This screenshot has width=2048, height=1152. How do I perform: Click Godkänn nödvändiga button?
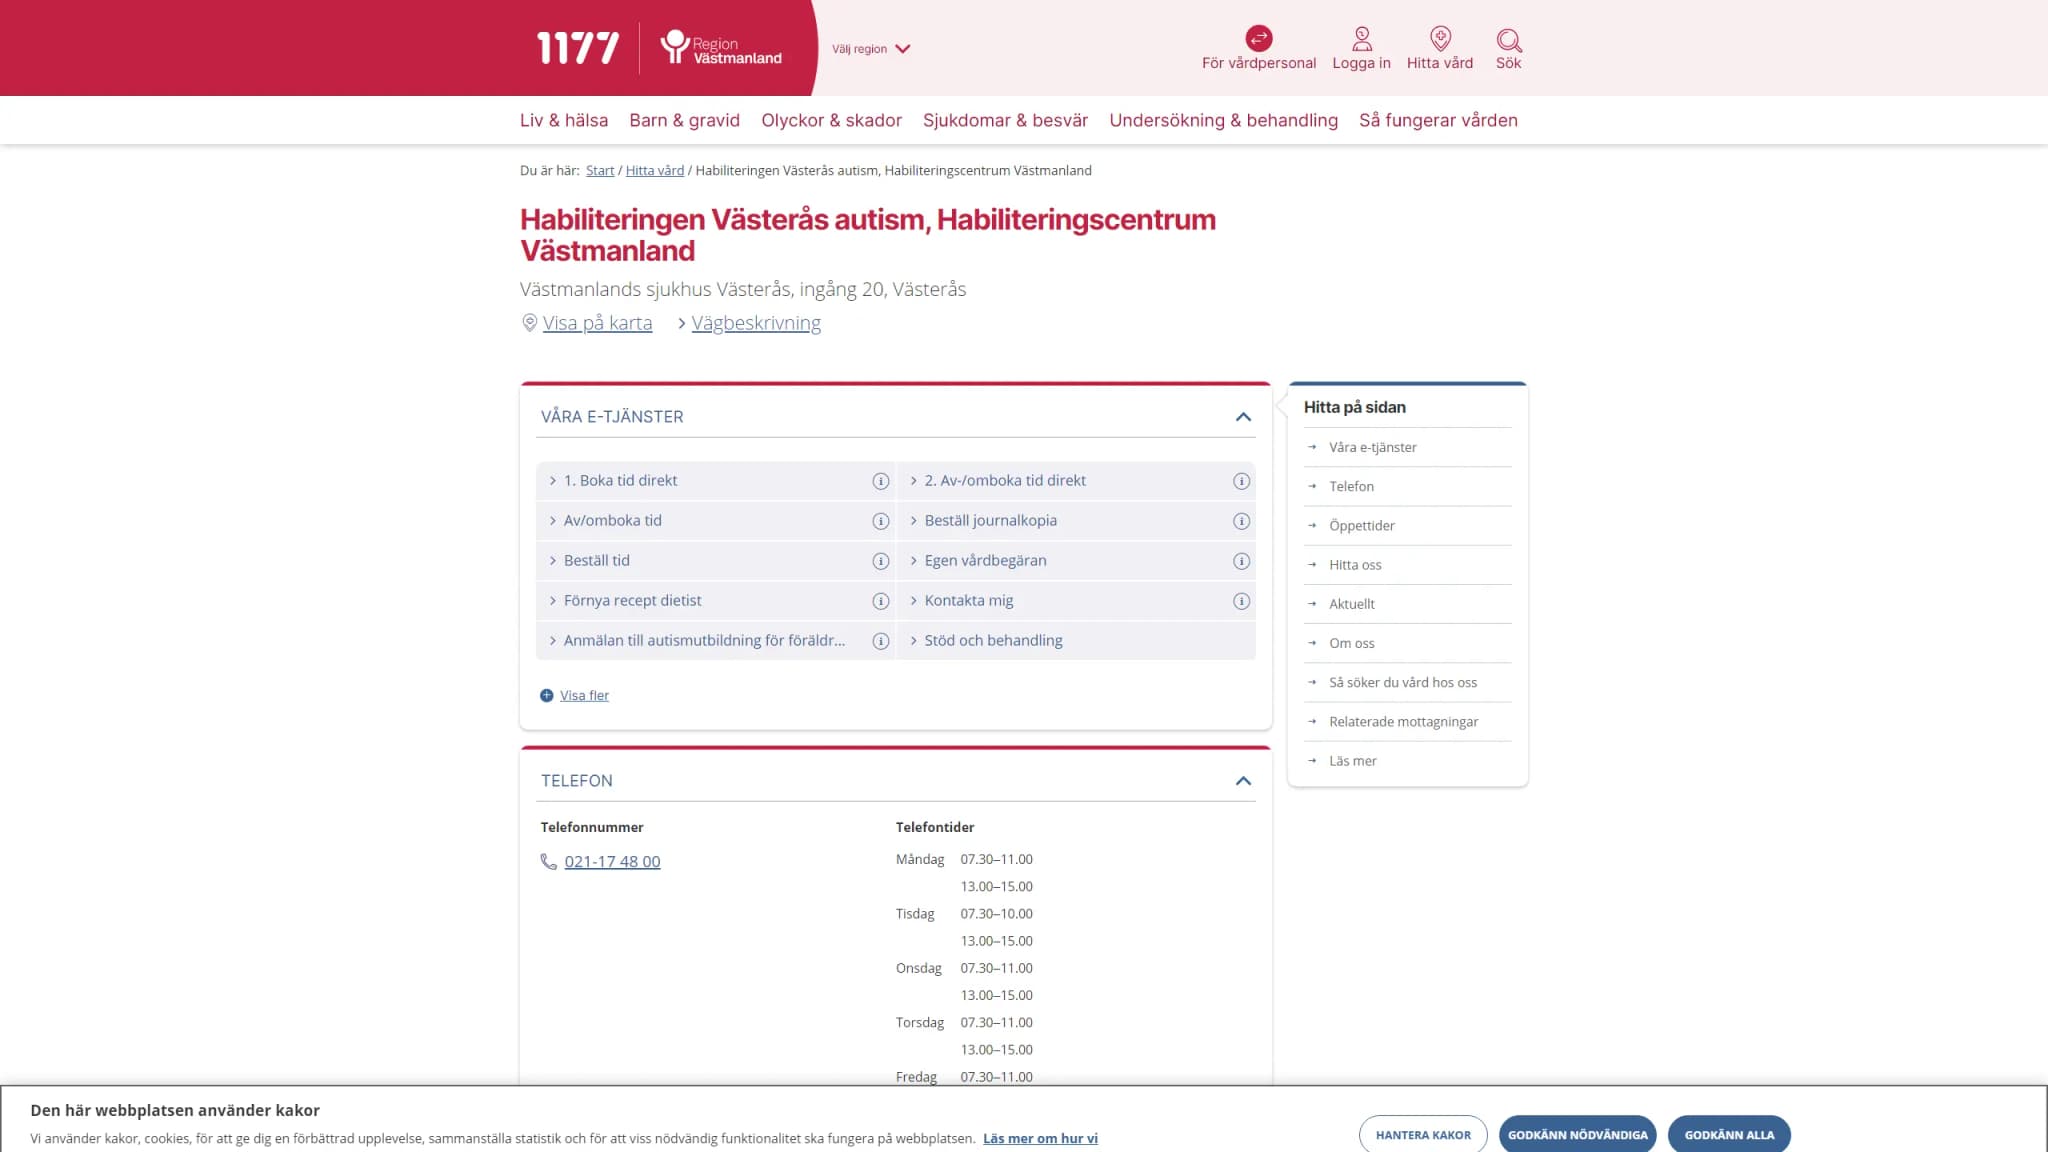tap(1577, 1135)
